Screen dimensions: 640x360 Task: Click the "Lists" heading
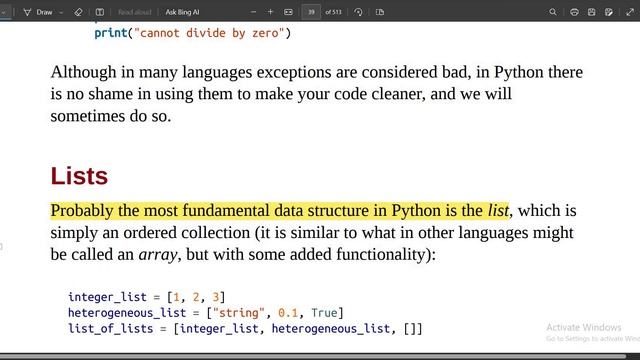[79, 176]
